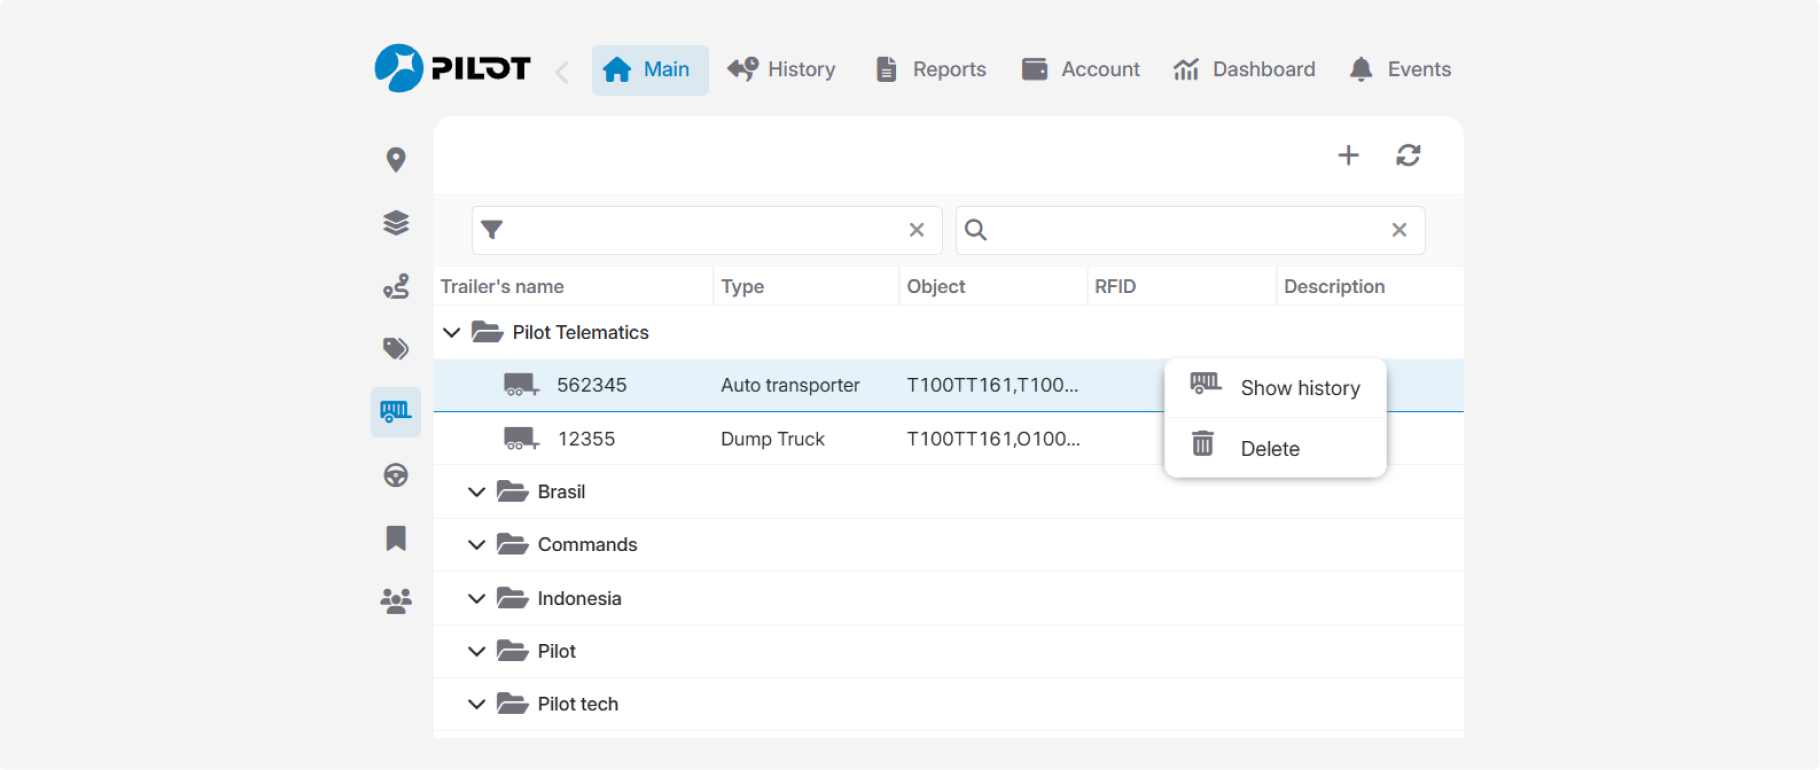Image resolution: width=1820 pixels, height=770 pixels.
Task: Click object cell T100TT161,O100...
Action: point(993,439)
